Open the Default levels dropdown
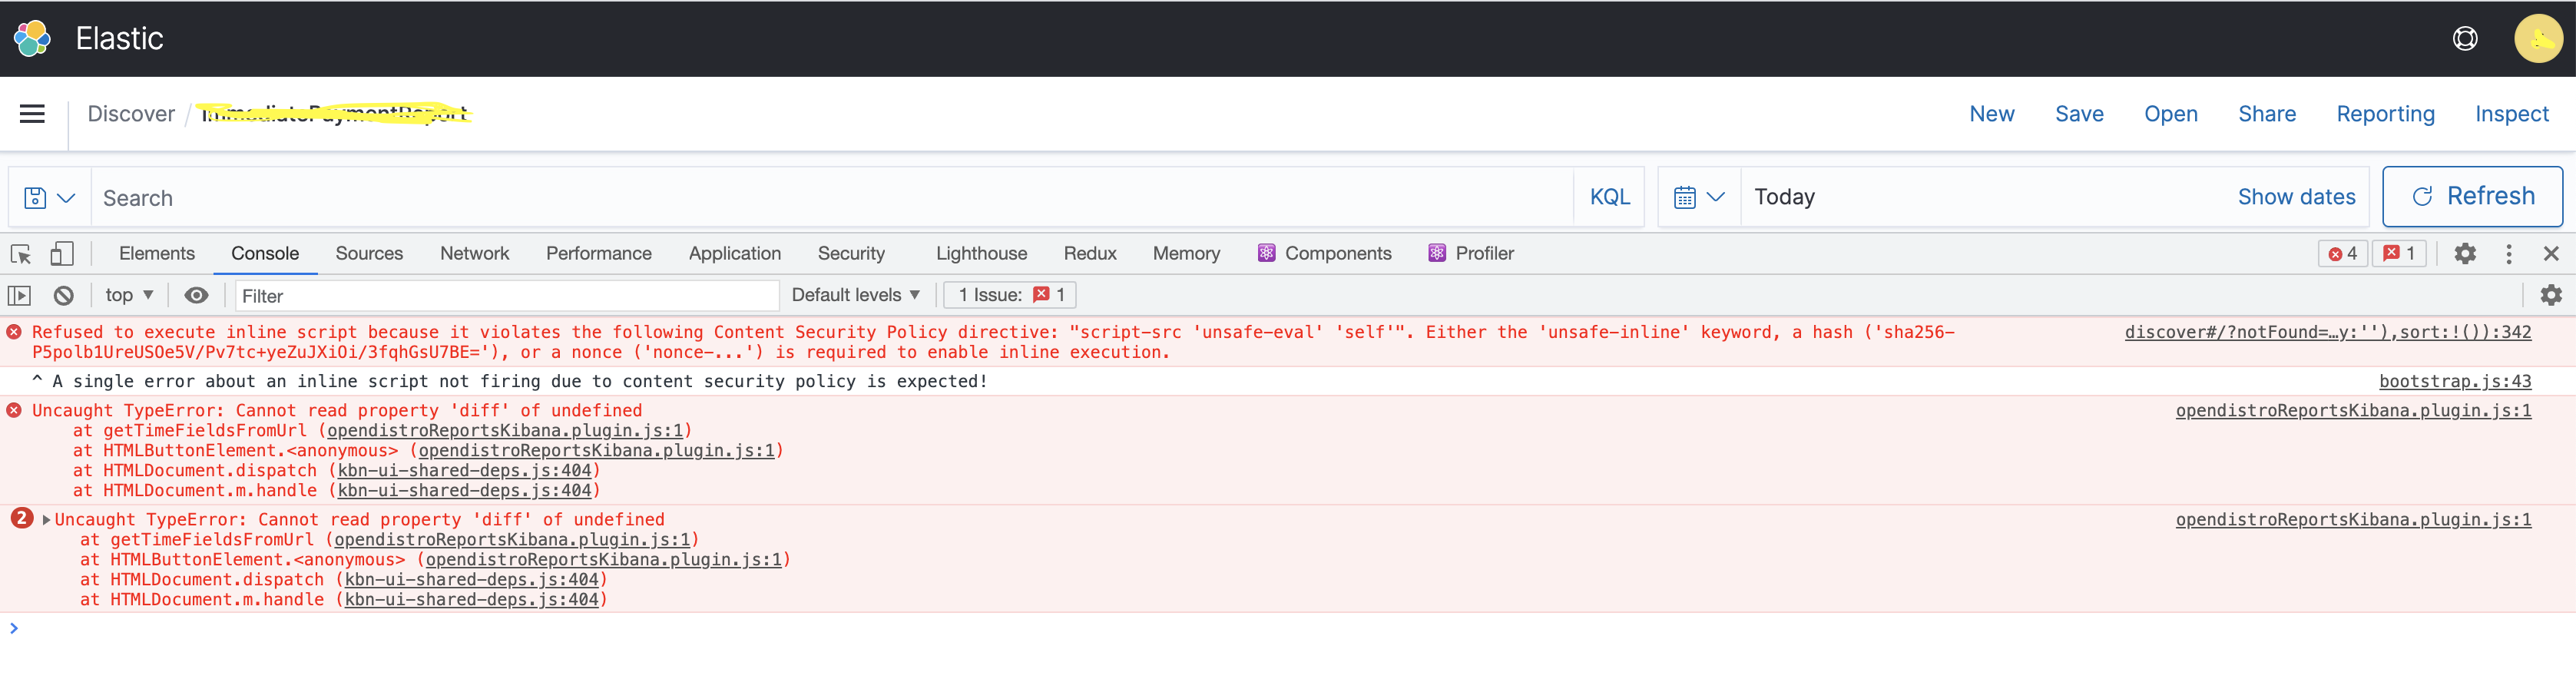2576x699 pixels. pyautogui.click(x=855, y=295)
